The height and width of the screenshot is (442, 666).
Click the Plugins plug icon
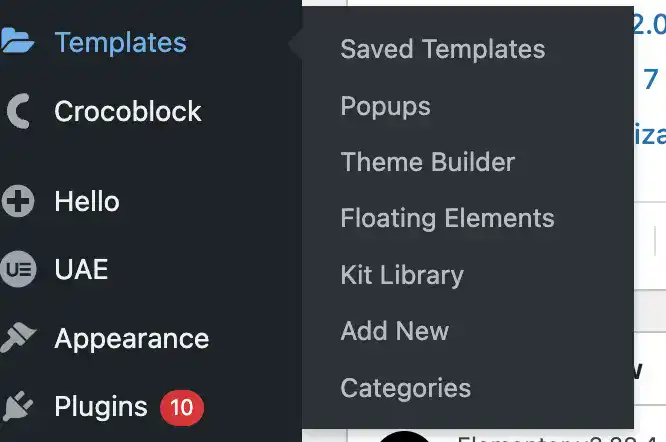pyautogui.click(x=17, y=406)
